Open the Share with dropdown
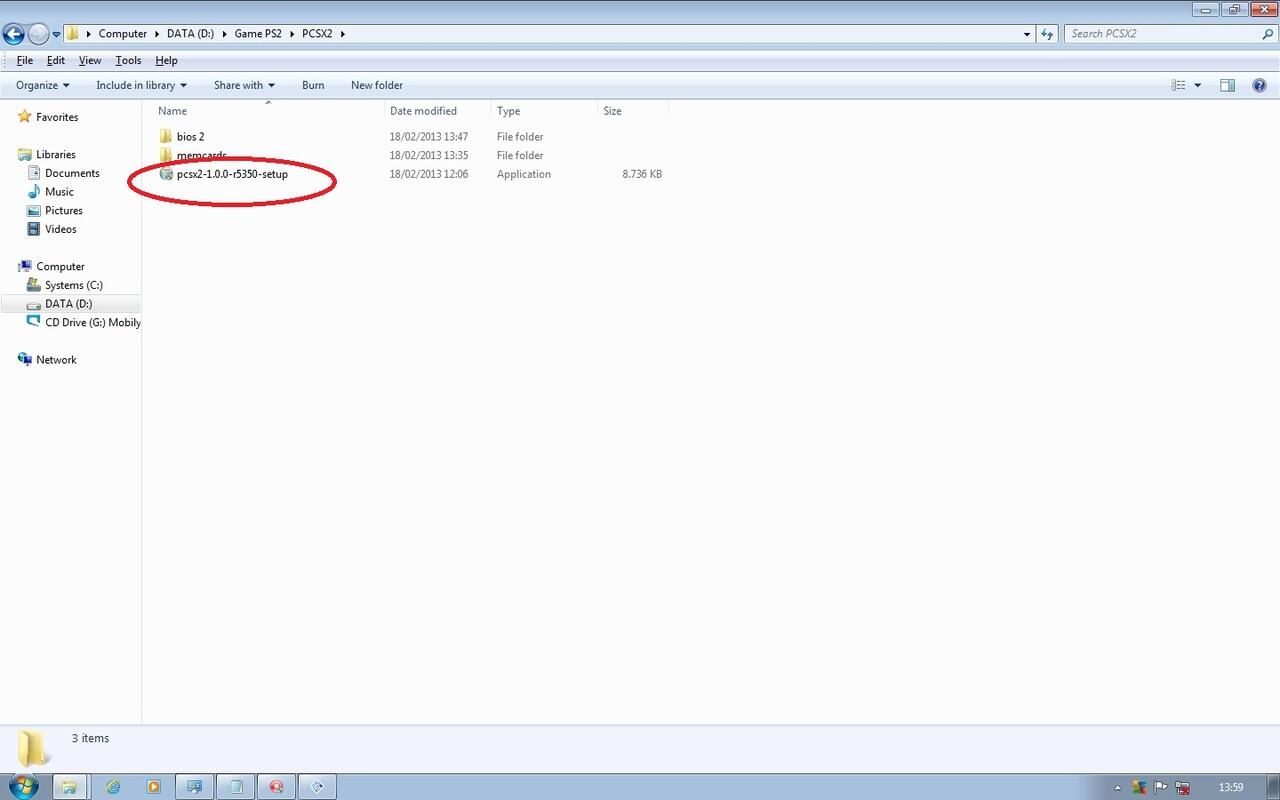The width and height of the screenshot is (1280, 800). 244,85
